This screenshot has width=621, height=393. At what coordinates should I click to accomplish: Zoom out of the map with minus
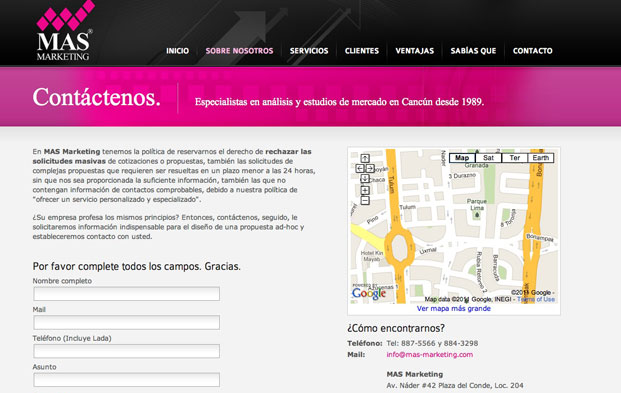pyautogui.click(x=365, y=200)
